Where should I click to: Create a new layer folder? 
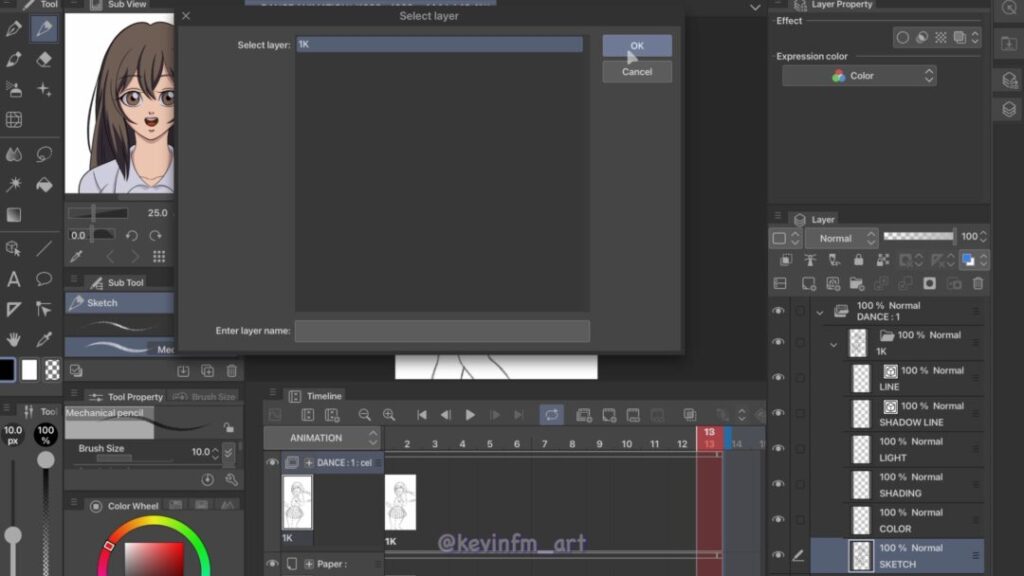(856, 283)
